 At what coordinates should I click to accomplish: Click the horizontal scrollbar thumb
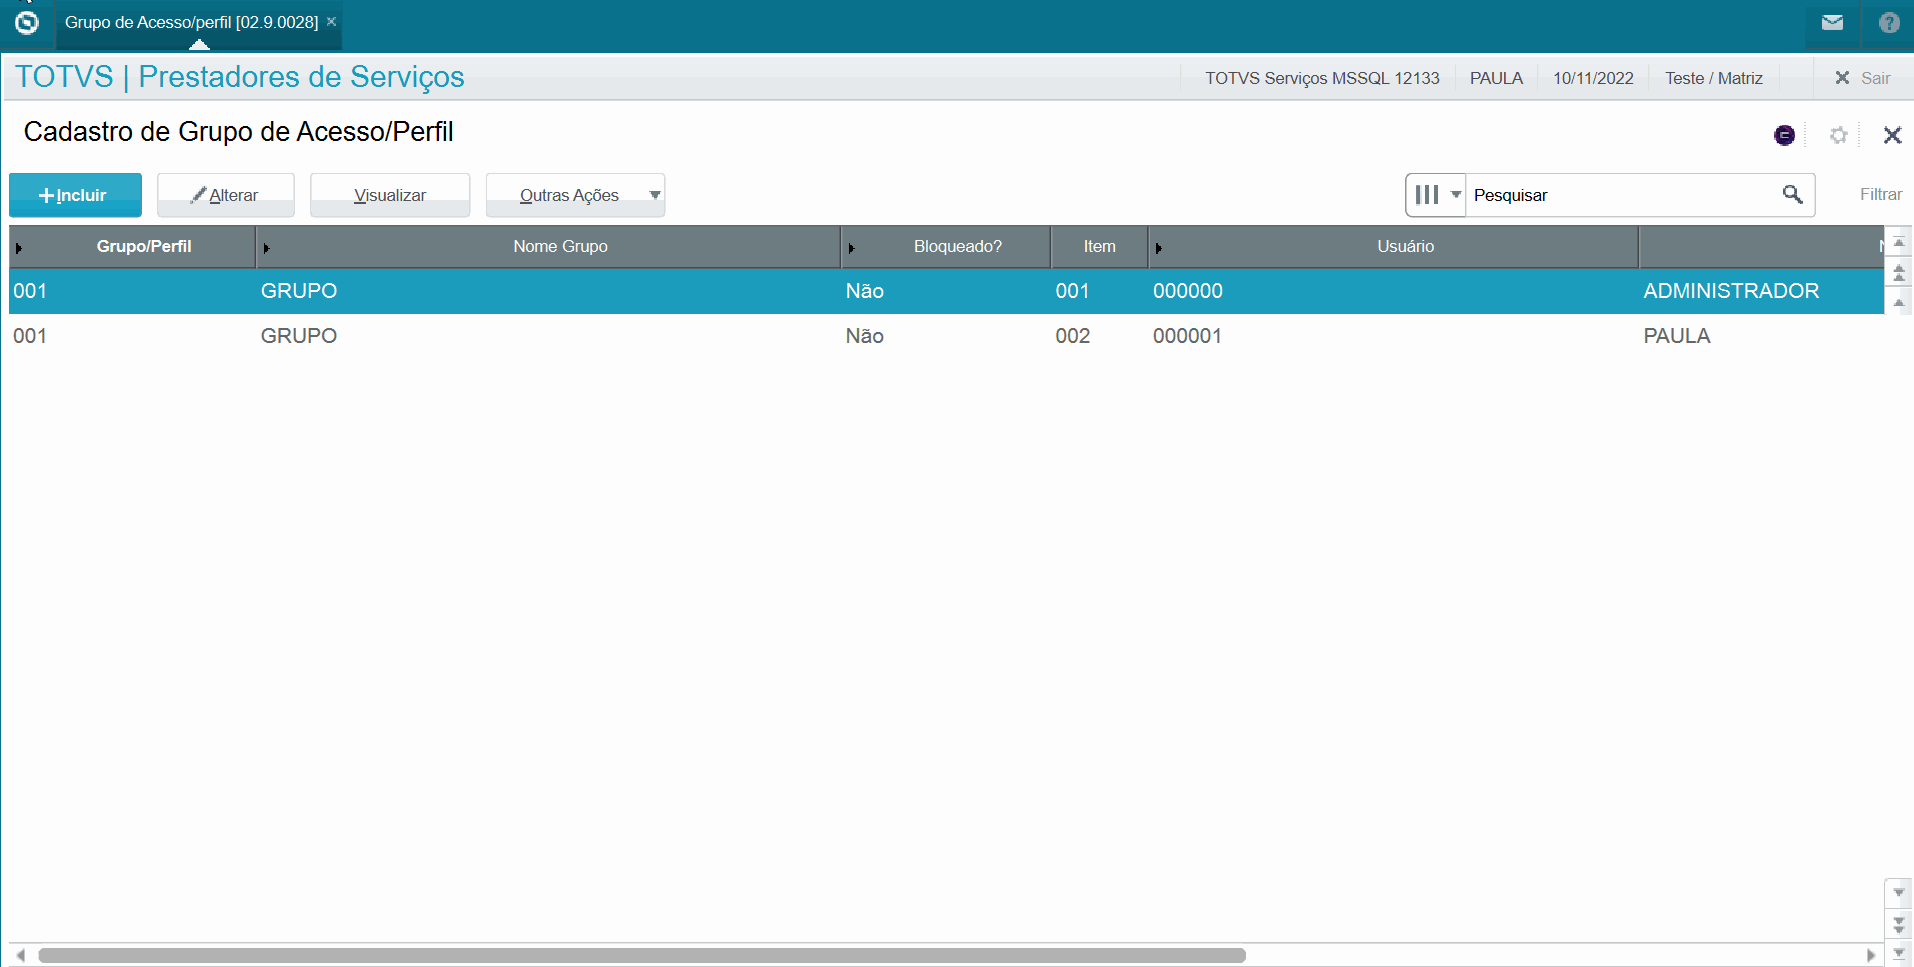[642, 955]
